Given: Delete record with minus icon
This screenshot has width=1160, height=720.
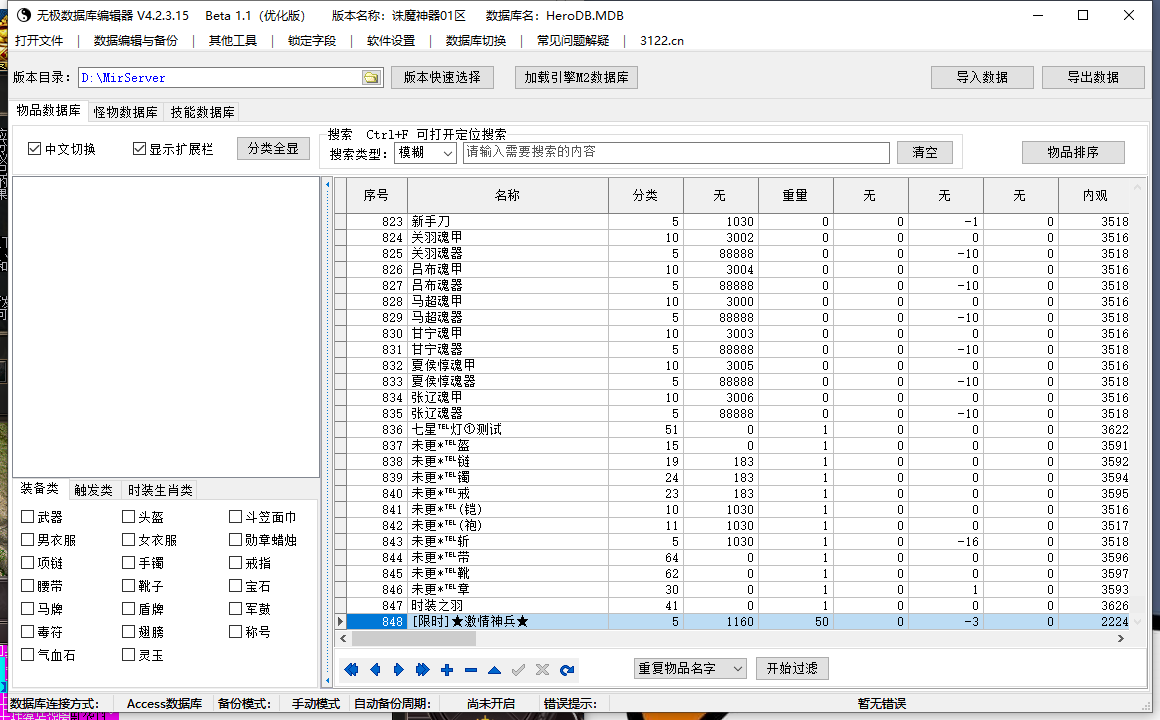Looking at the screenshot, I should point(471,670).
